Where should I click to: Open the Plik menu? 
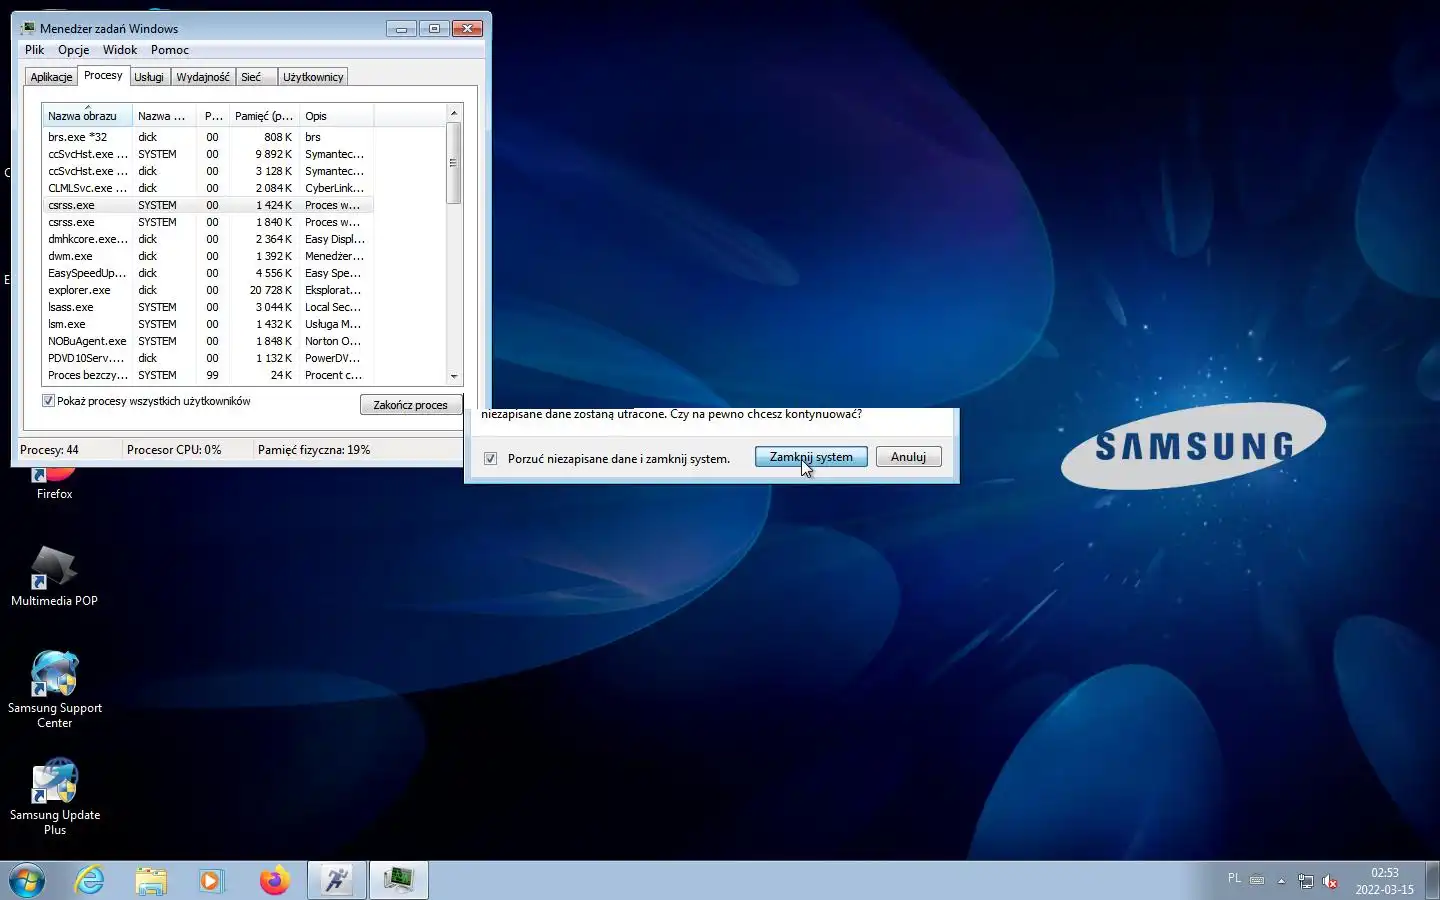pyautogui.click(x=35, y=50)
